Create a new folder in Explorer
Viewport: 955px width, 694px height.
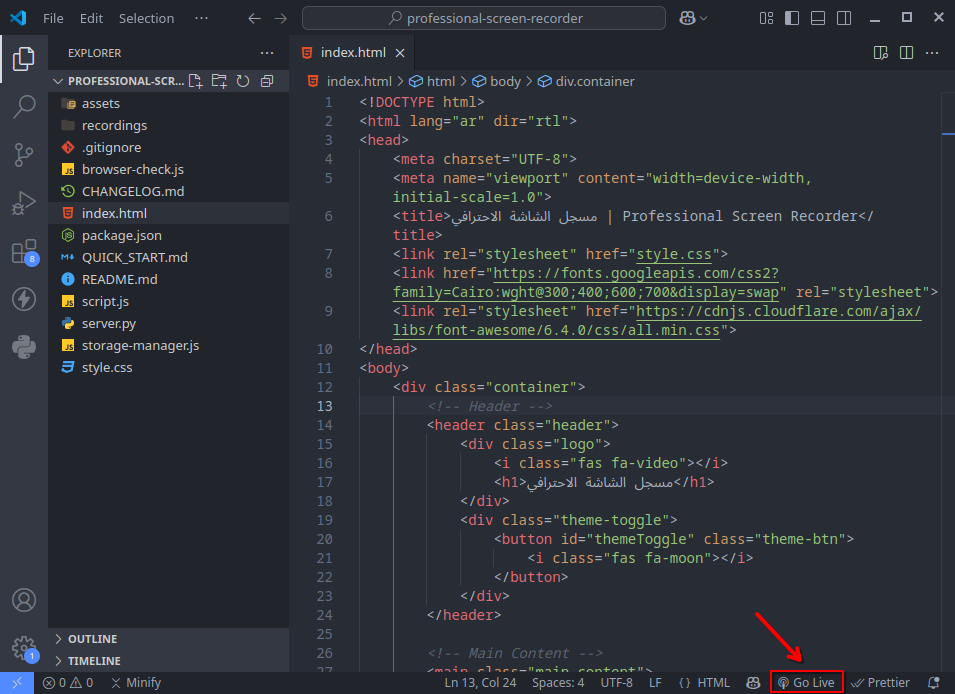pyautogui.click(x=219, y=81)
